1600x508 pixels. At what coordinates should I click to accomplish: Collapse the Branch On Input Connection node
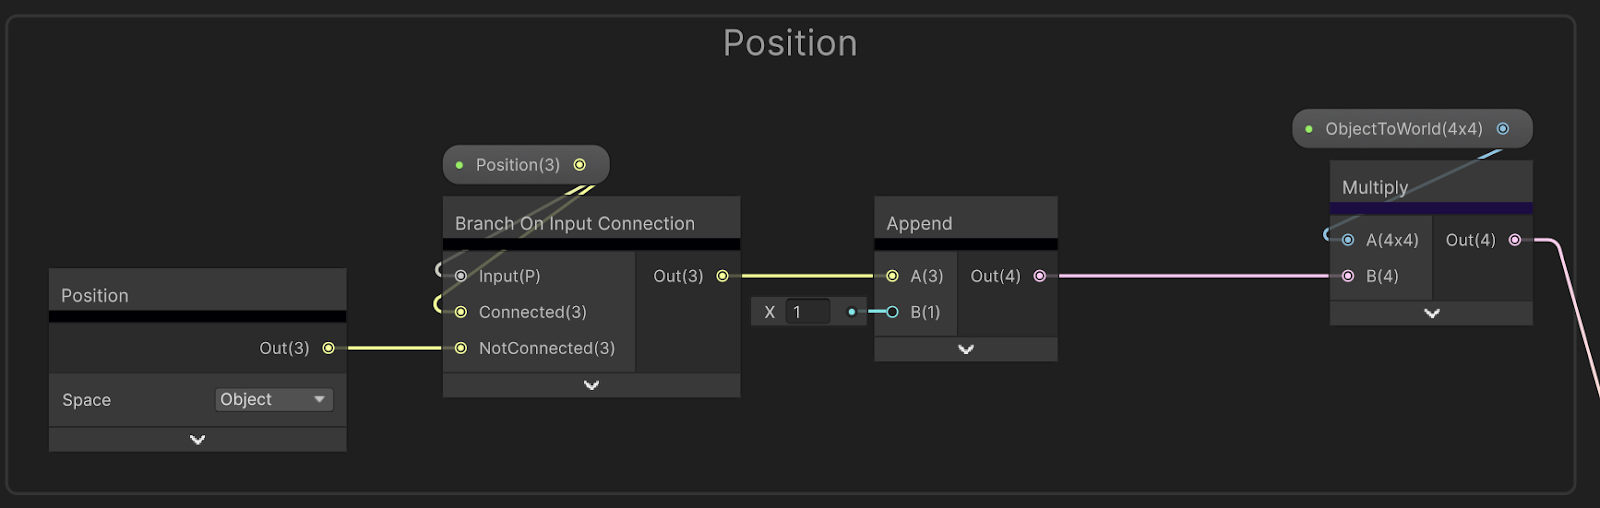point(591,385)
